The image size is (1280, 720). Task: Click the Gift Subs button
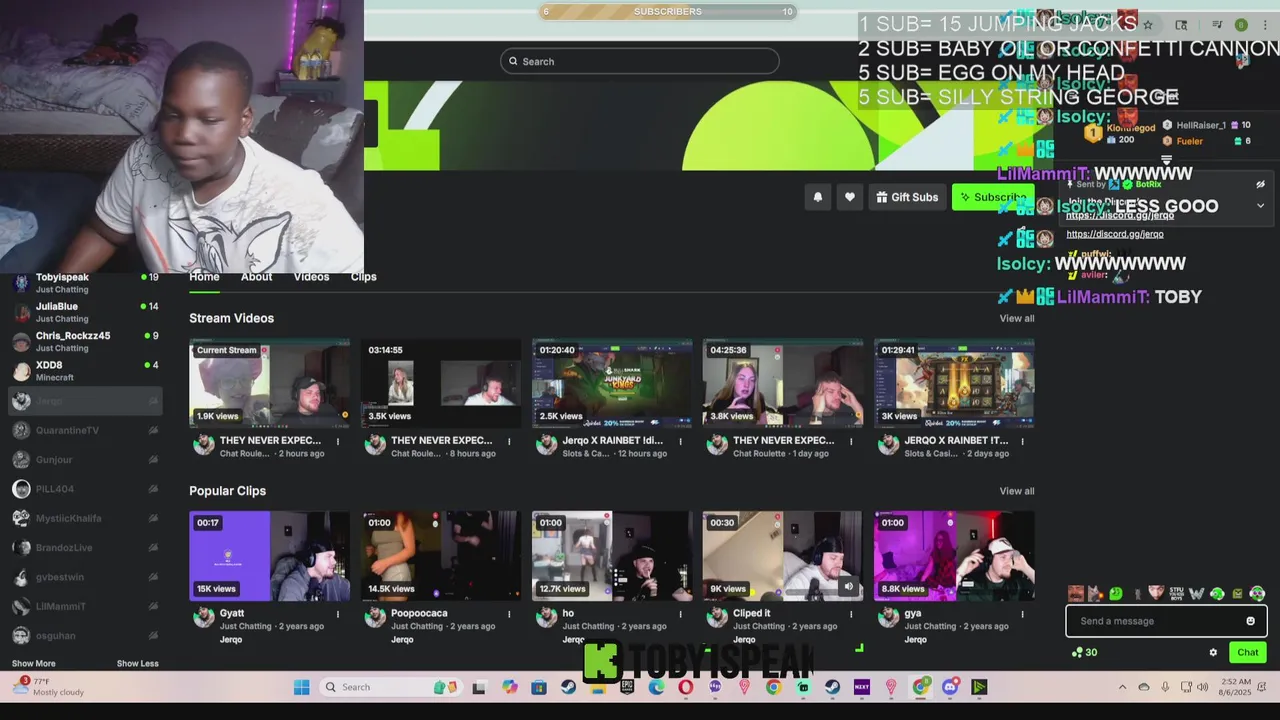[907, 197]
